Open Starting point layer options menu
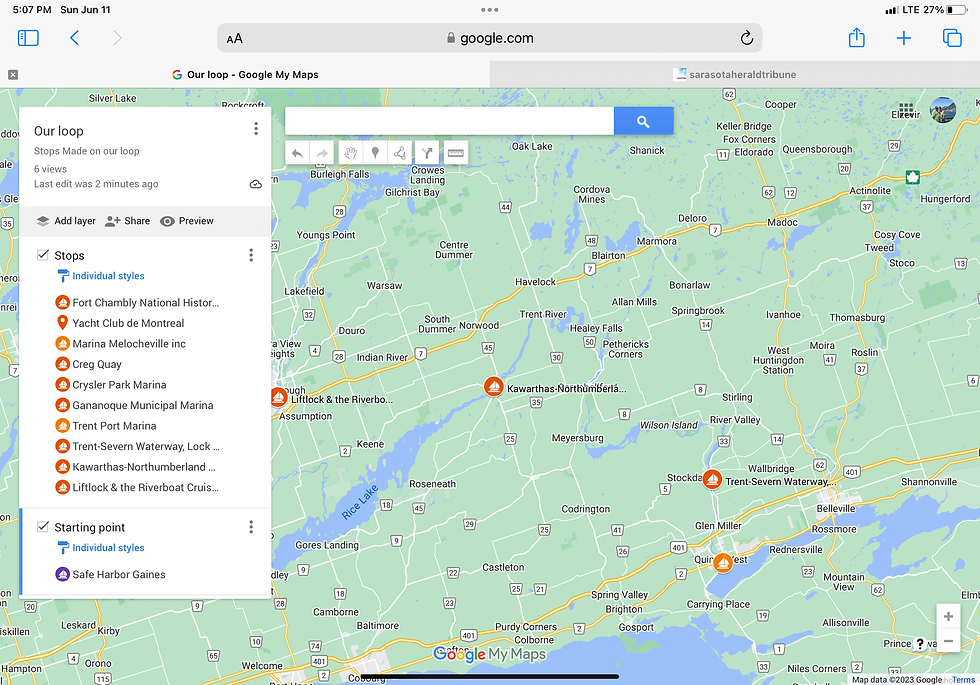 [x=251, y=527]
